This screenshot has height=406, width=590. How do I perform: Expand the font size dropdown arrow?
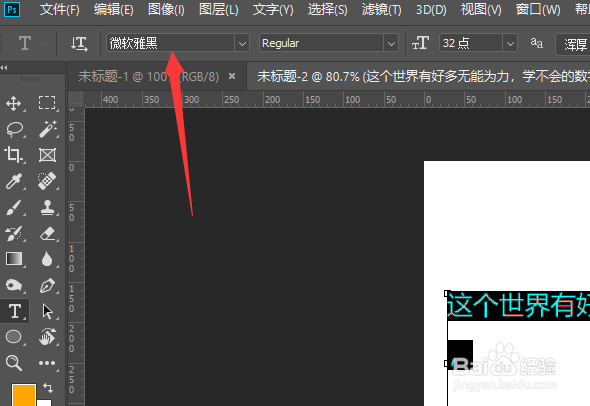[x=510, y=44]
